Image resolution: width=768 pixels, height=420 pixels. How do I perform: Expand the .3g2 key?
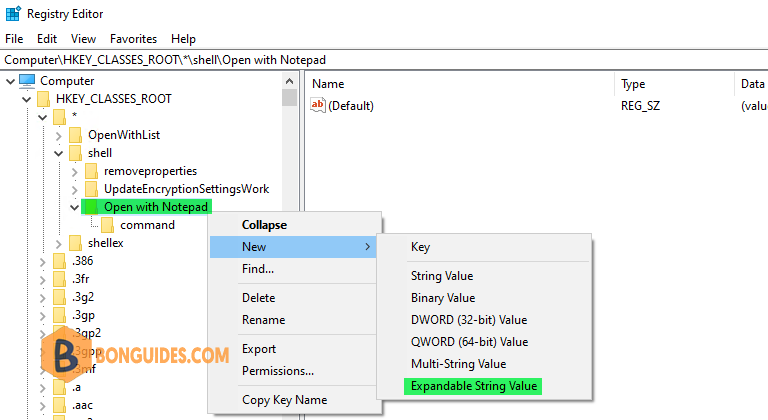pyautogui.click(x=43, y=298)
